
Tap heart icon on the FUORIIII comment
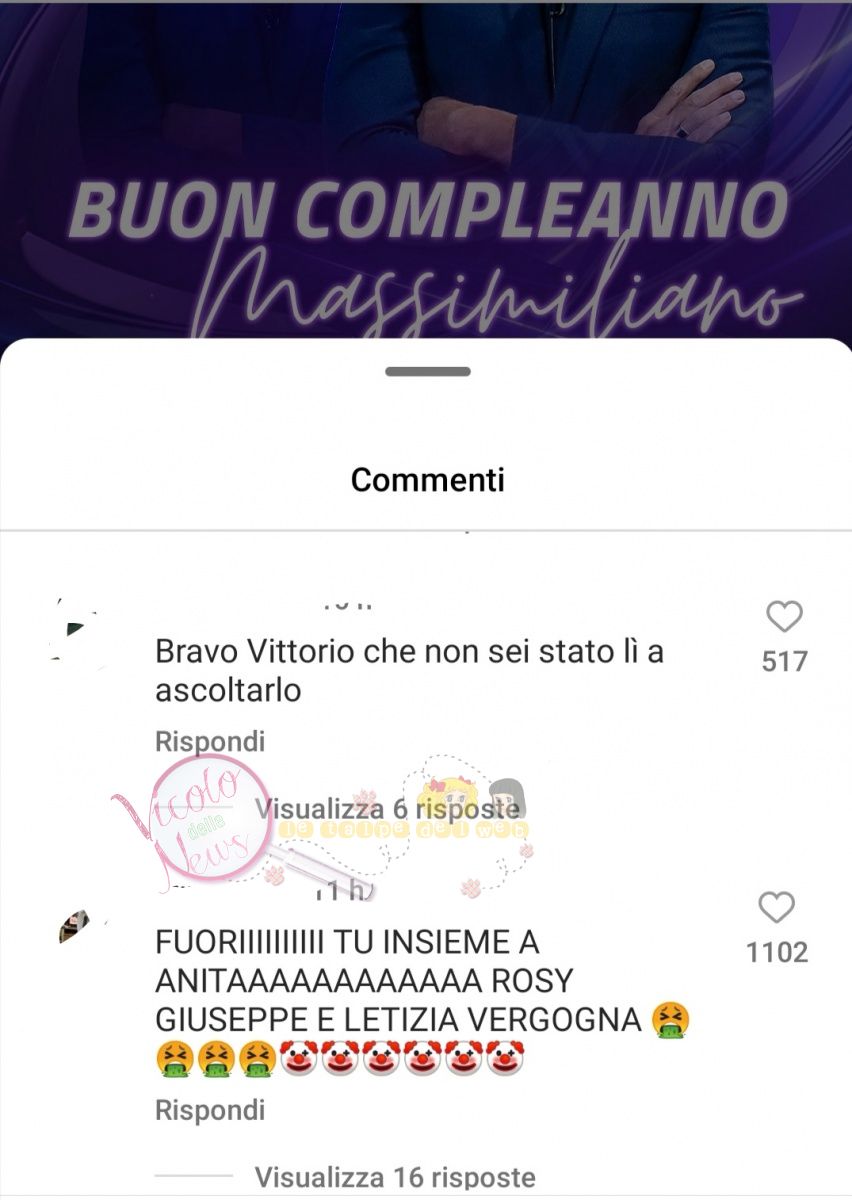coord(776,908)
